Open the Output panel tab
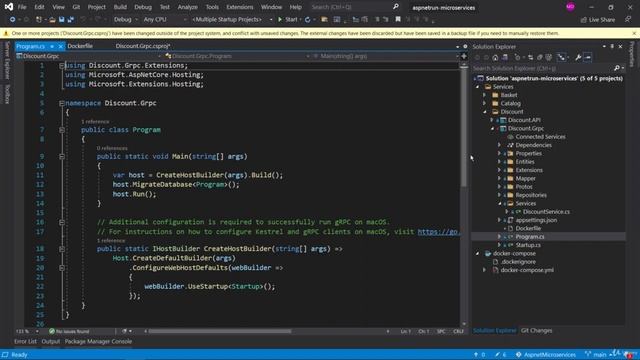Screen dimensions: 640x360 point(51,341)
